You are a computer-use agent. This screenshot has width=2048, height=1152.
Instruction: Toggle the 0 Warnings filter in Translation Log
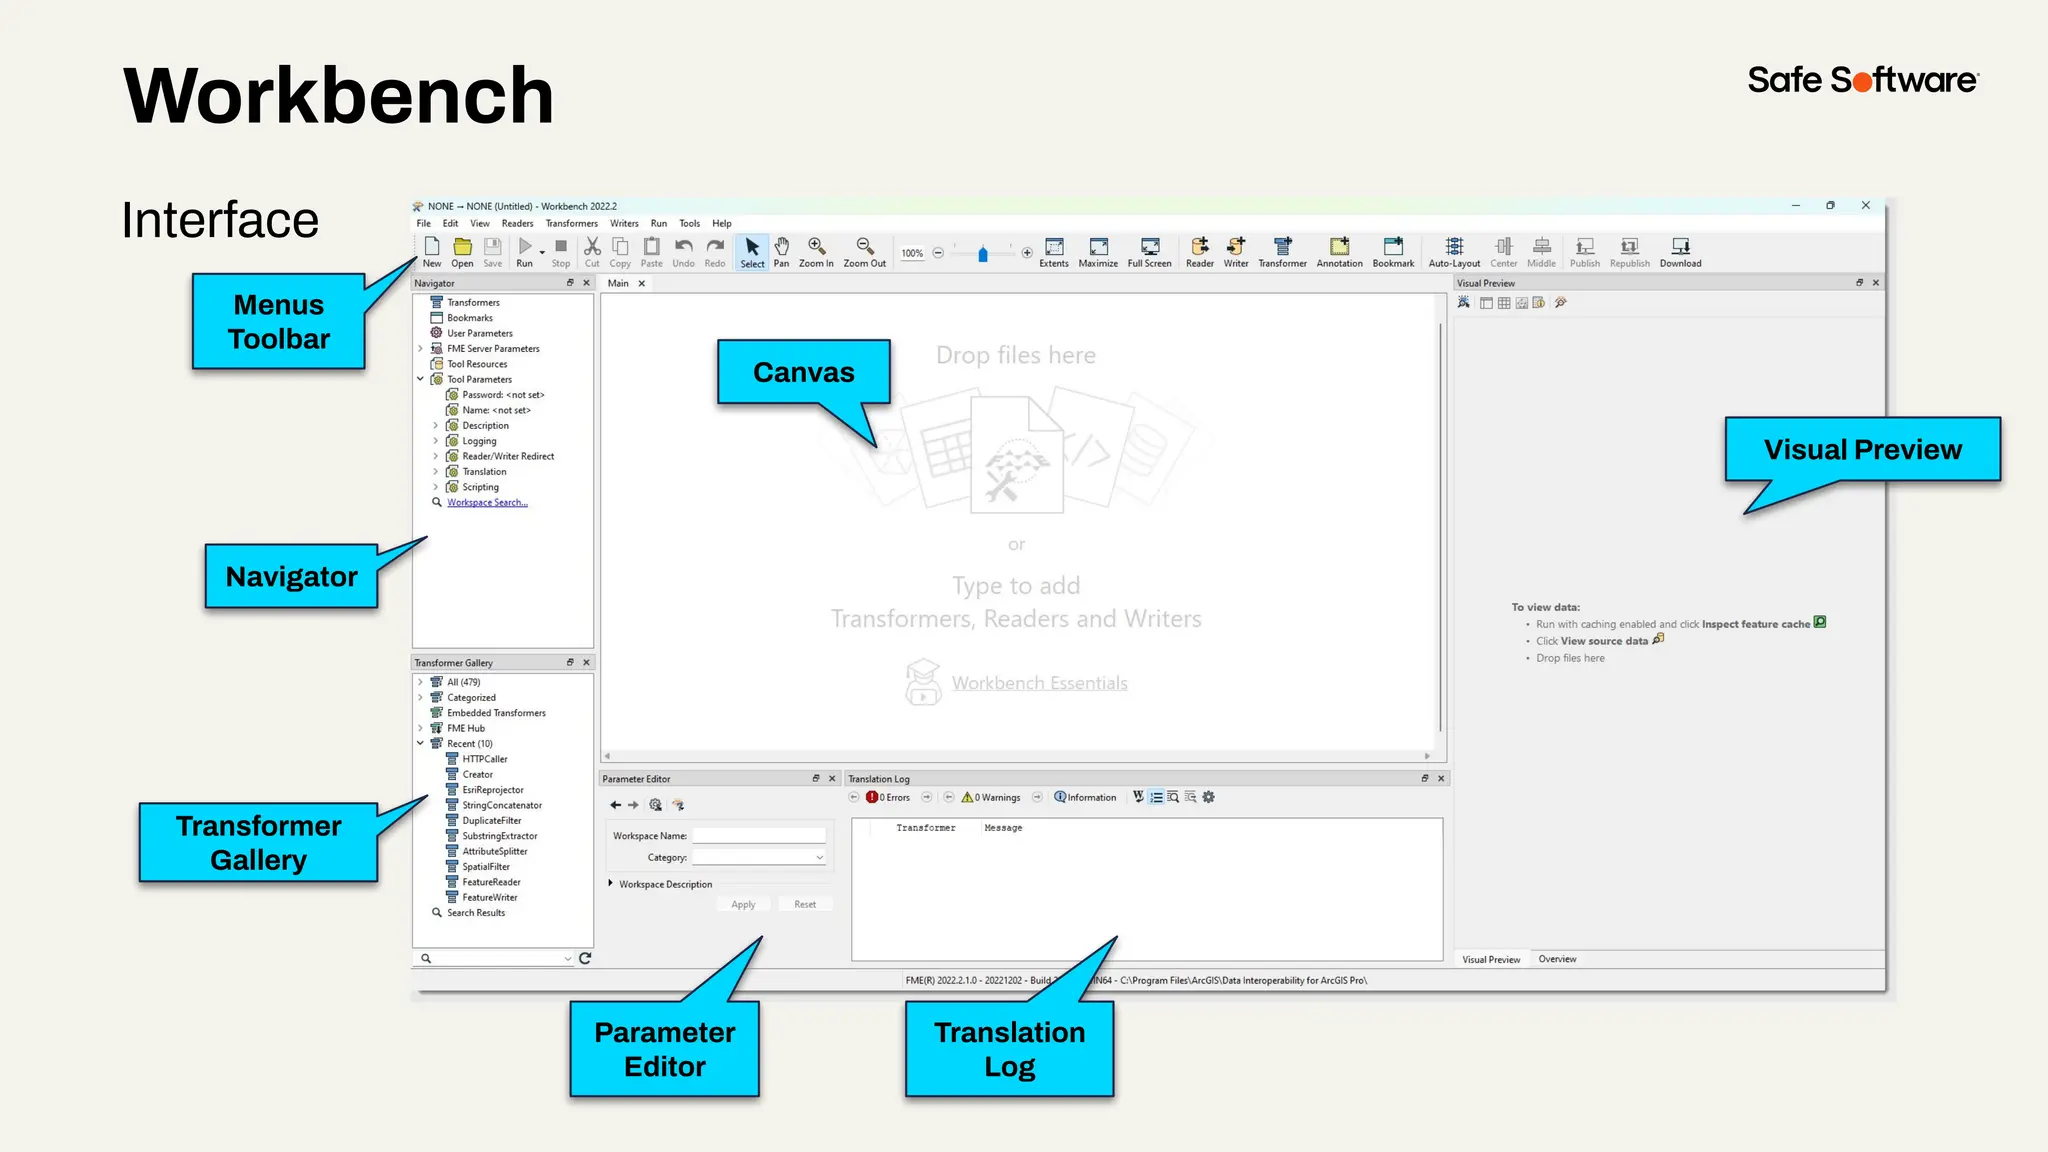click(x=991, y=797)
